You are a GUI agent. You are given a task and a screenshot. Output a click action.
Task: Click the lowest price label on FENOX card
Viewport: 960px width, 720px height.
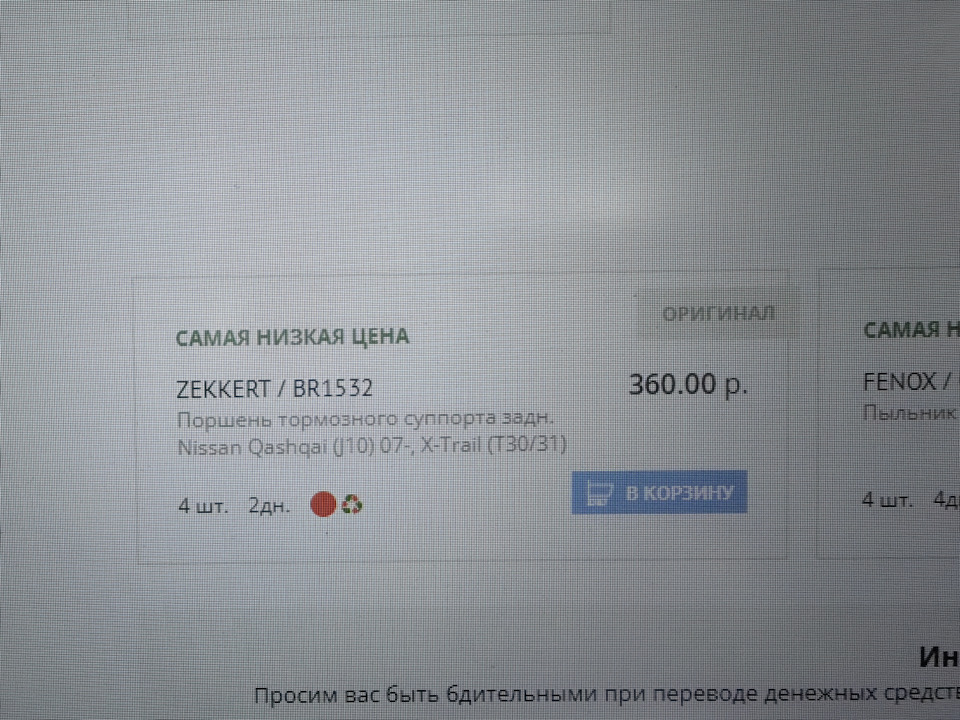click(912, 330)
